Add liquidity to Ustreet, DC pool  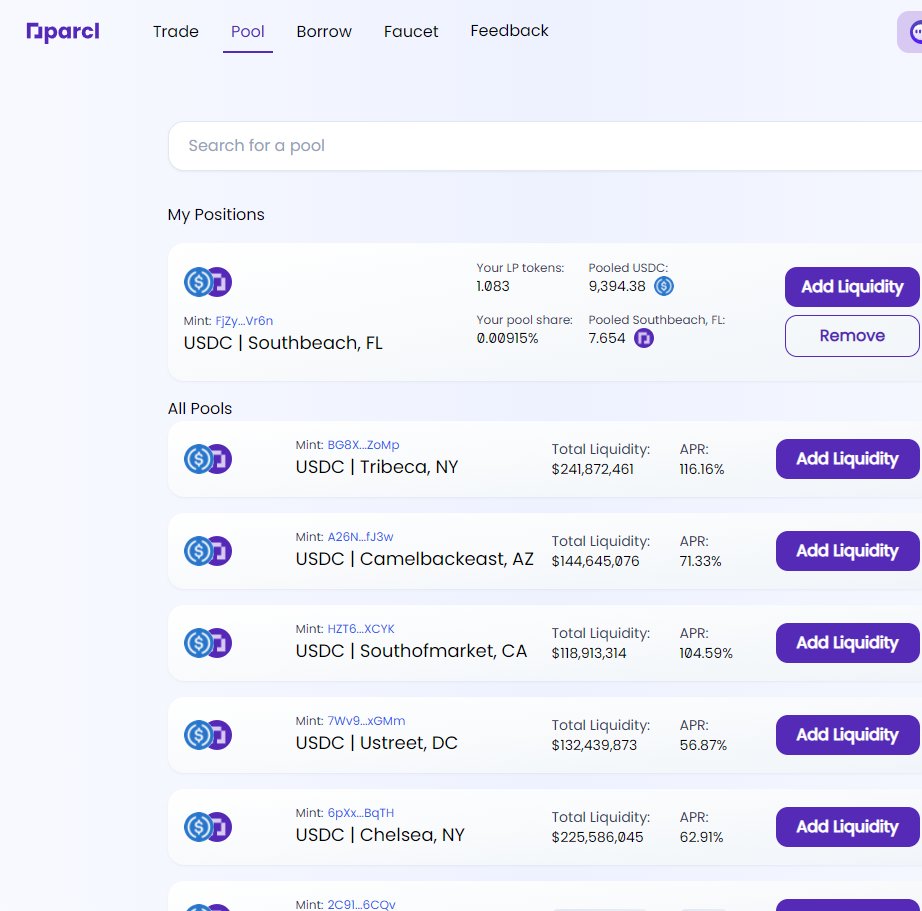(847, 735)
